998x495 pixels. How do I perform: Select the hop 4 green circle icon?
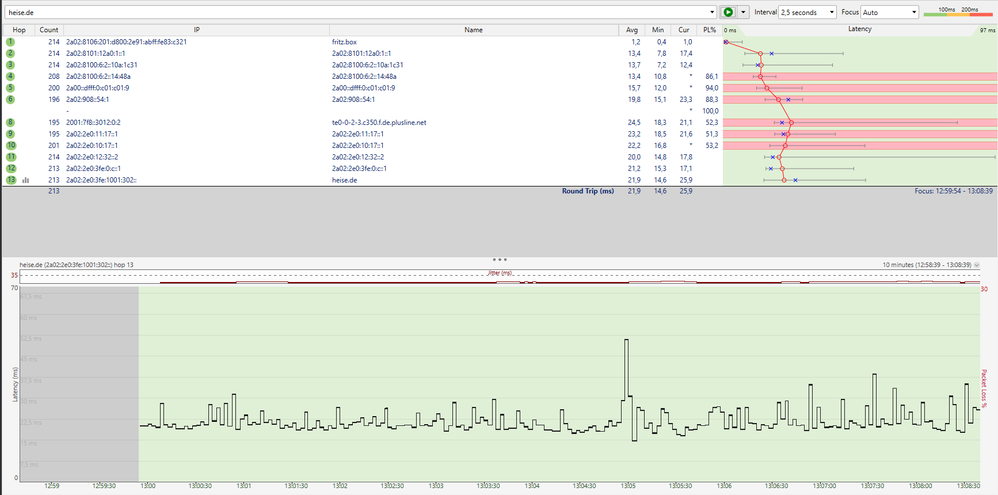click(x=11, y=76)
